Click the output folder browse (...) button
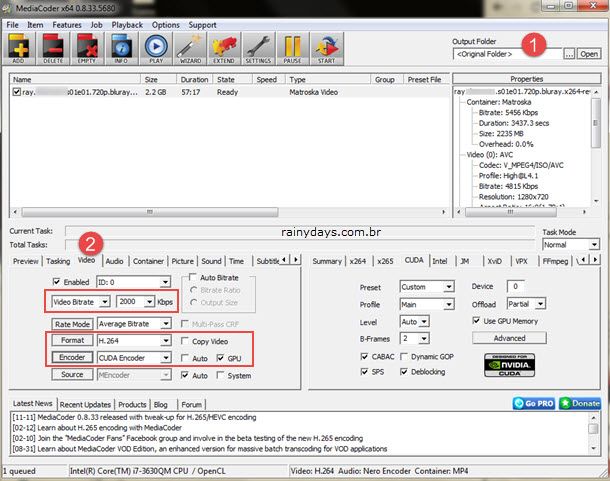 (x=569, y=54)
